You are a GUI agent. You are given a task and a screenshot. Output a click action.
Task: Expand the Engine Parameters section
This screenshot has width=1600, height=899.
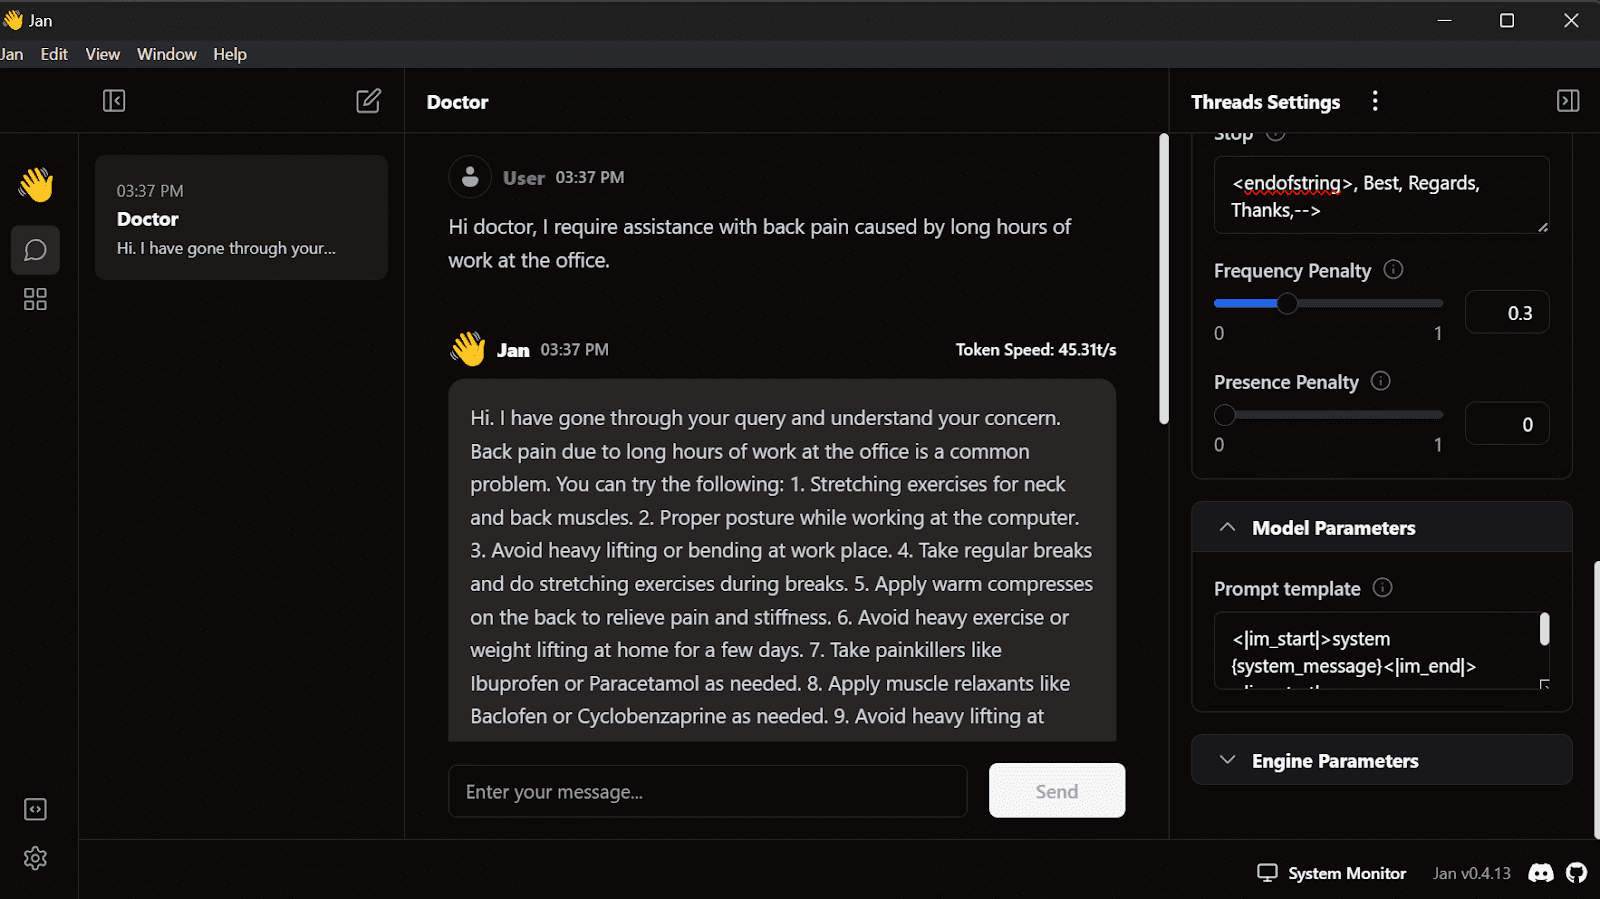click(1381, 761)
